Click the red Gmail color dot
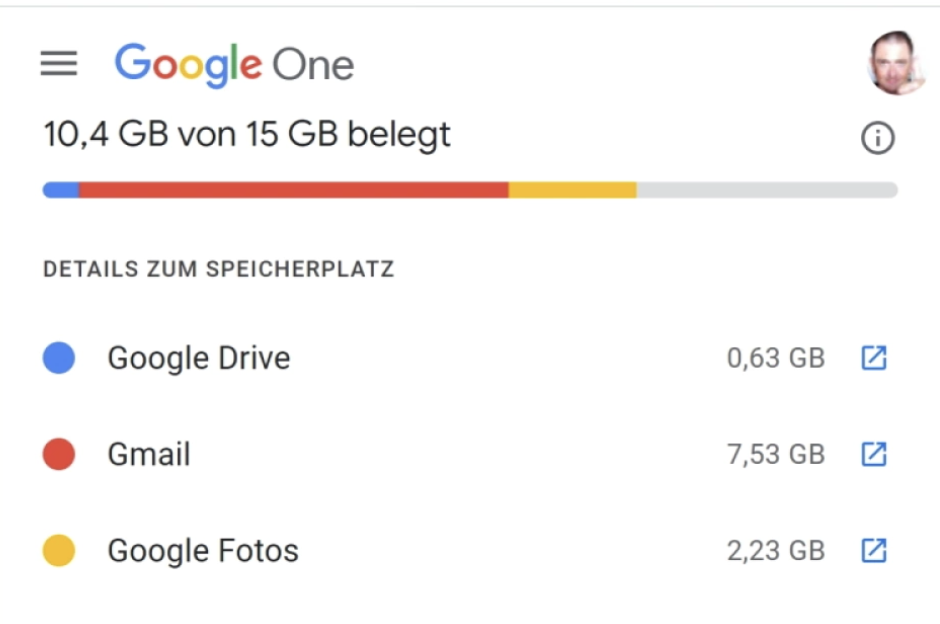Viewport: 940px width, 624px height. (59, 455)
